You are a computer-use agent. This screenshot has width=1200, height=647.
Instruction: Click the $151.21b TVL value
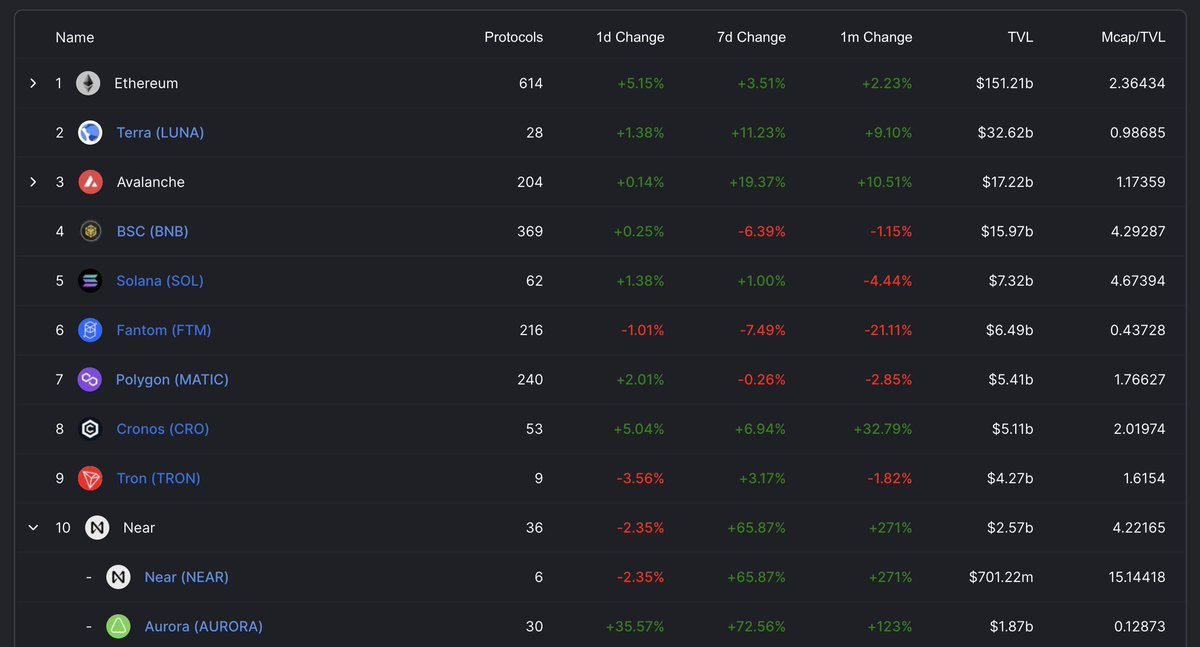pyautogui.click(x=1005, y=83)
